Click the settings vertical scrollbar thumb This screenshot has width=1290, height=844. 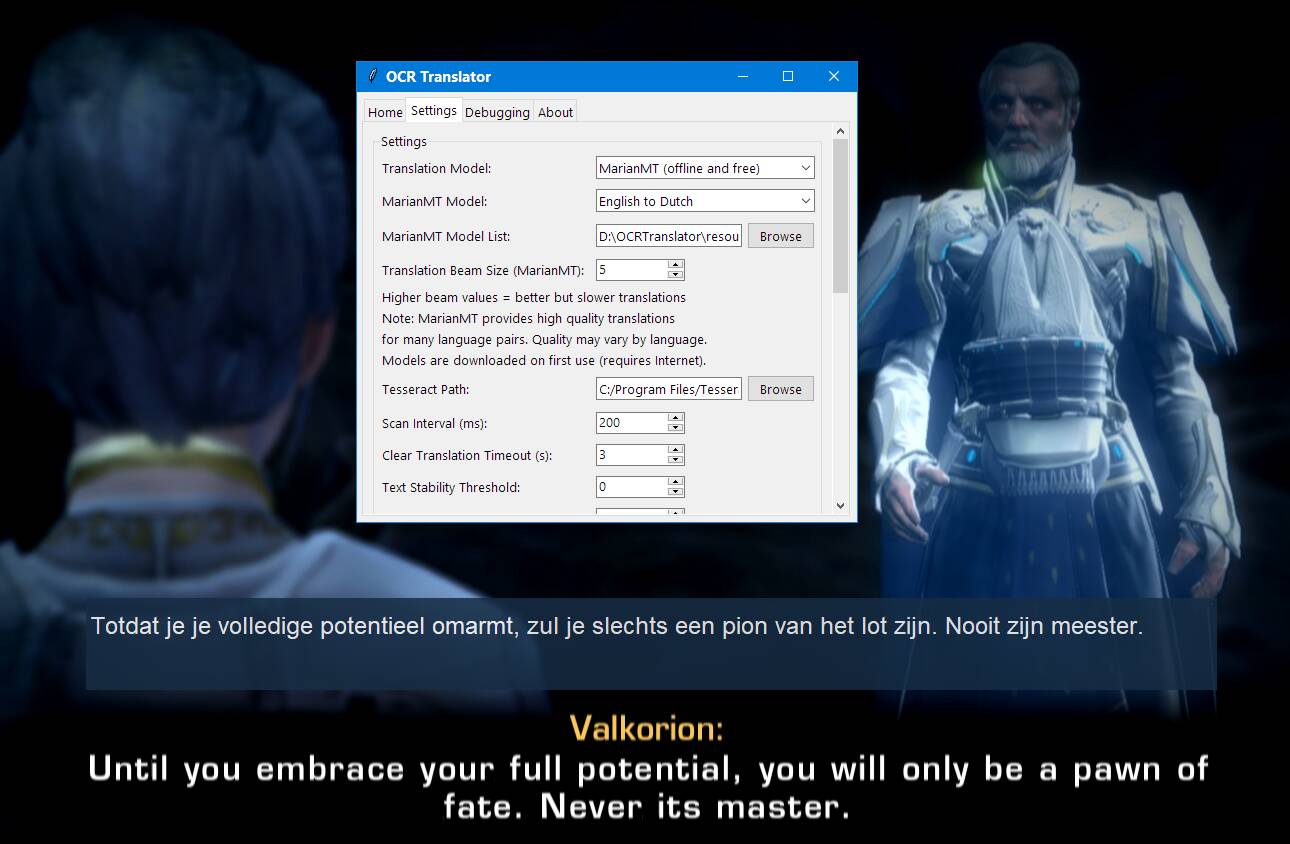click(x=840, y=216)
